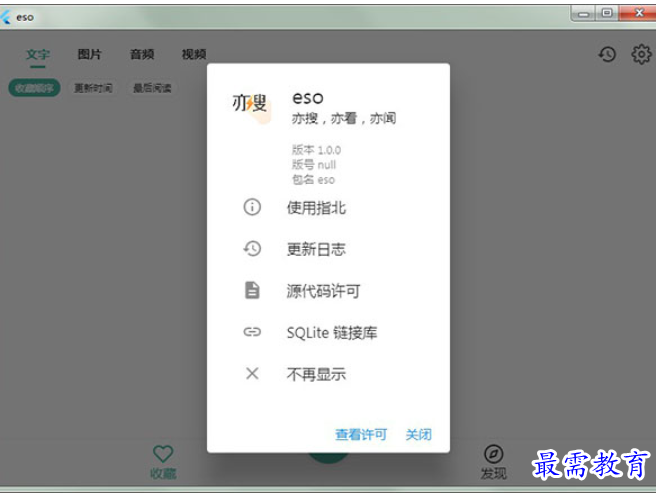Viewport: 656px width, 496px height.
Task: Maximize the eso window
Action: [x=607, y=13]
